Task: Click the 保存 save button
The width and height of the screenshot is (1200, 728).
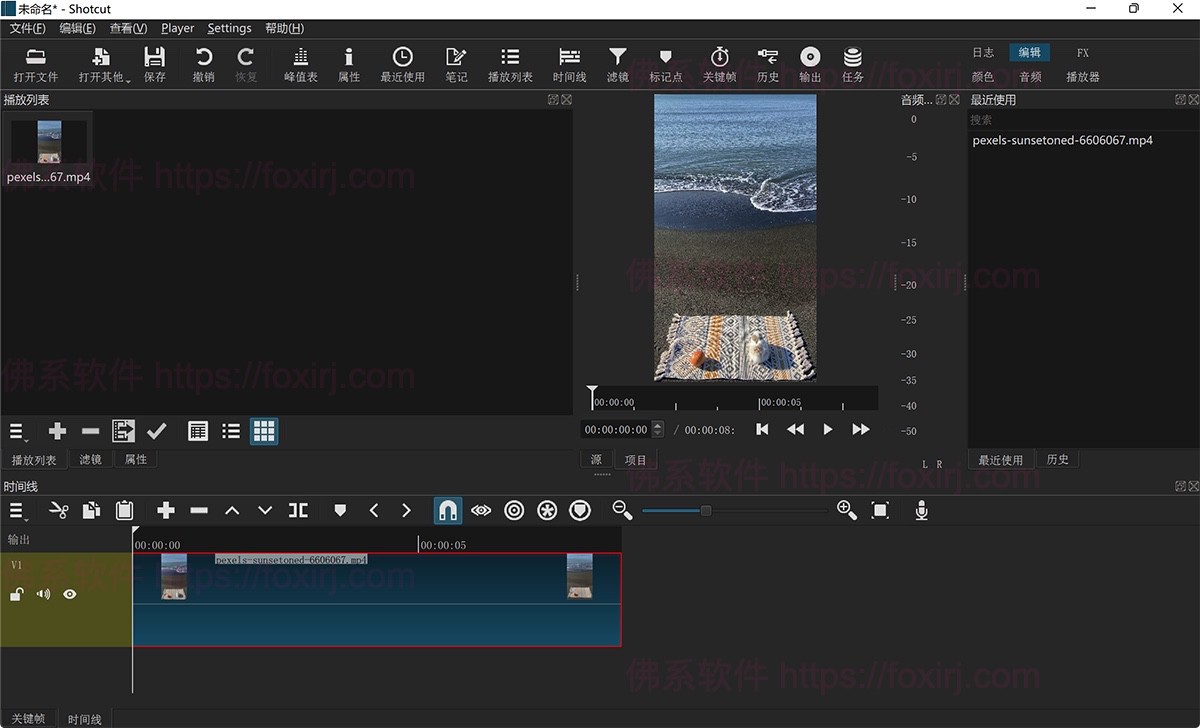Action: pos(155,65)
